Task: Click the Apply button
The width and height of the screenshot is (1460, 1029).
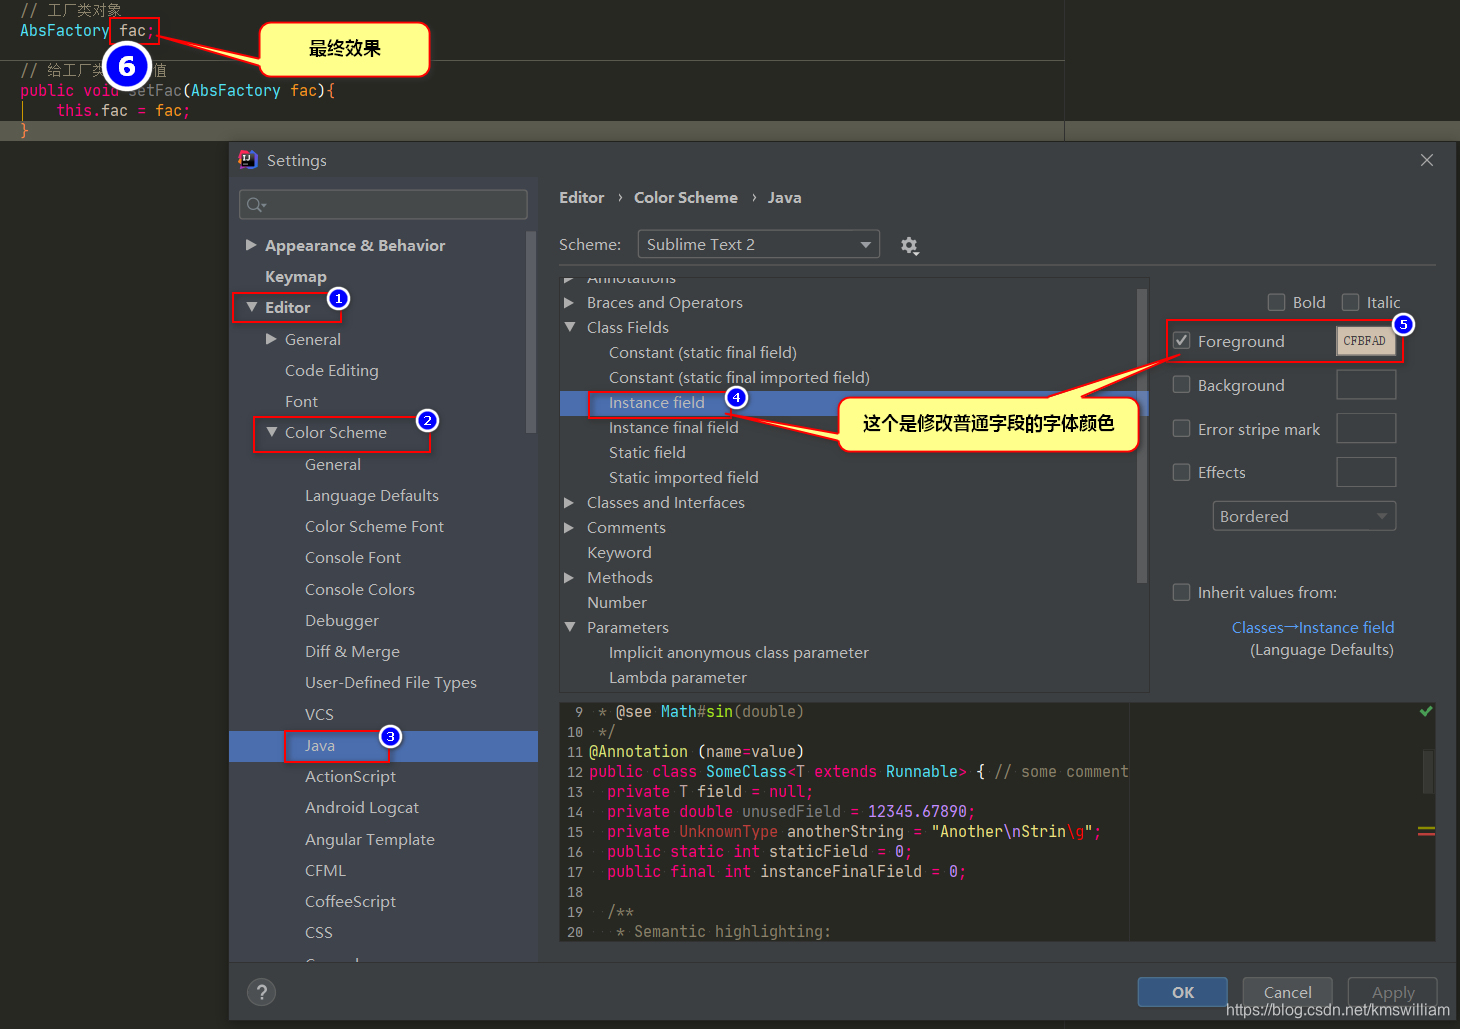Action: point(1392,992)
